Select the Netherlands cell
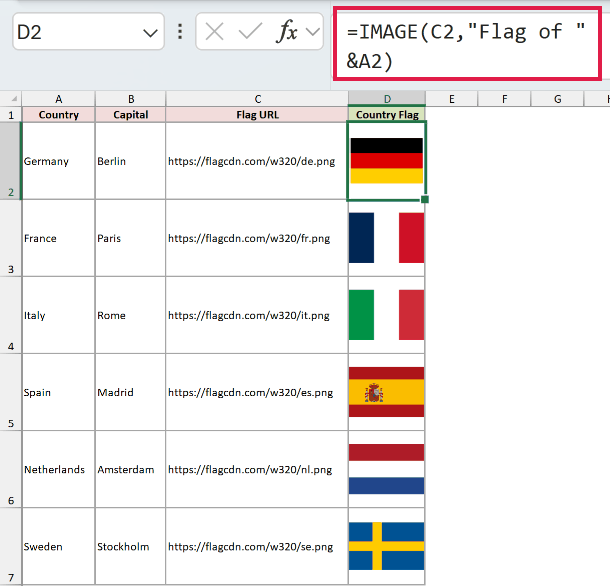This screenshot has width=610, height=586. pyautogui.click(x=58, y=469)
